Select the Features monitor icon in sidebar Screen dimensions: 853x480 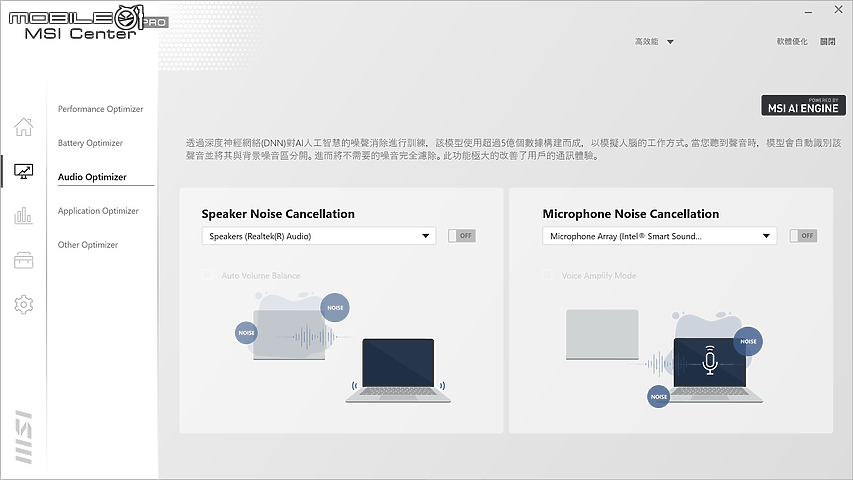(23, 171)
